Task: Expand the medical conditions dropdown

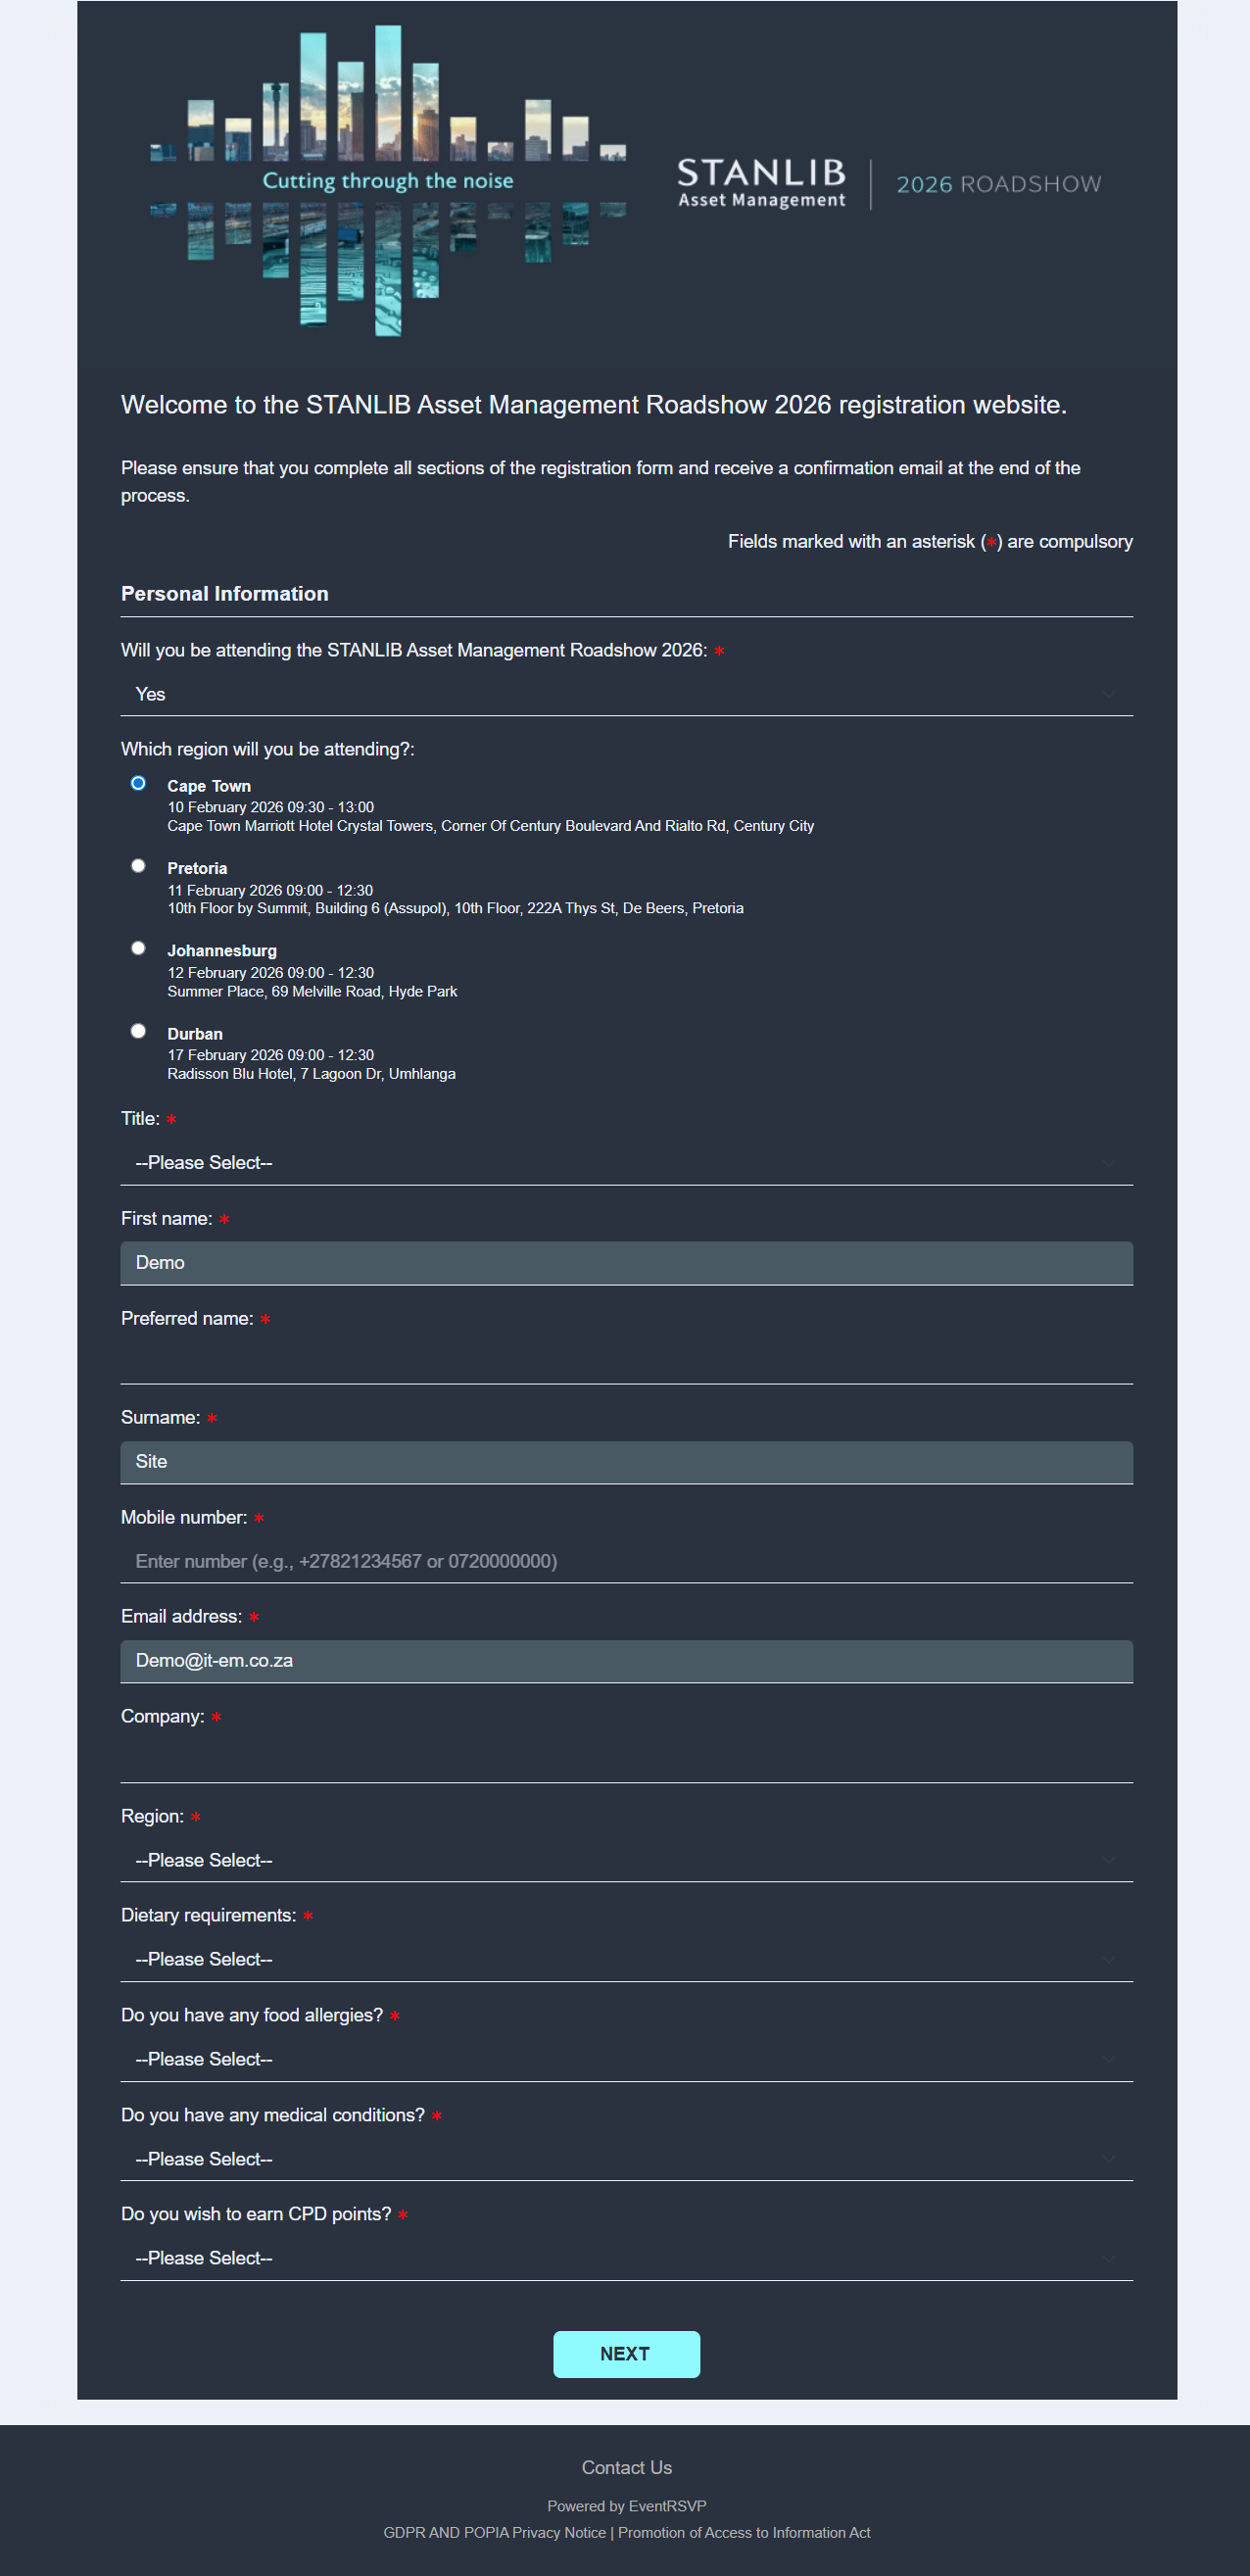Action: 626,2159
